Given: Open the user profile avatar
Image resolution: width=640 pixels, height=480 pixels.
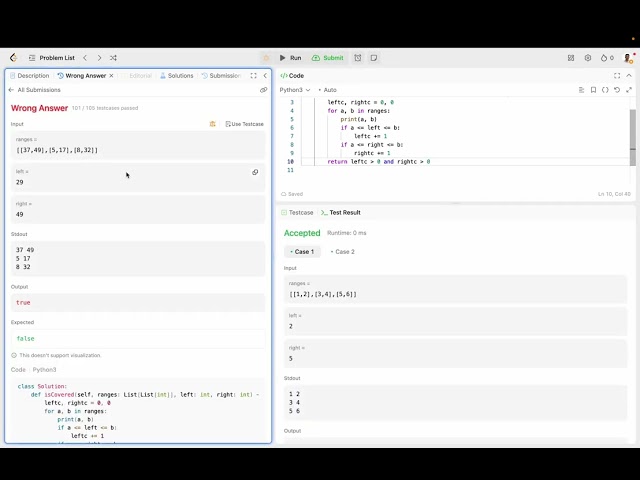Looking at the screenshot, I should pyautogui.click(x=628, y=58).
